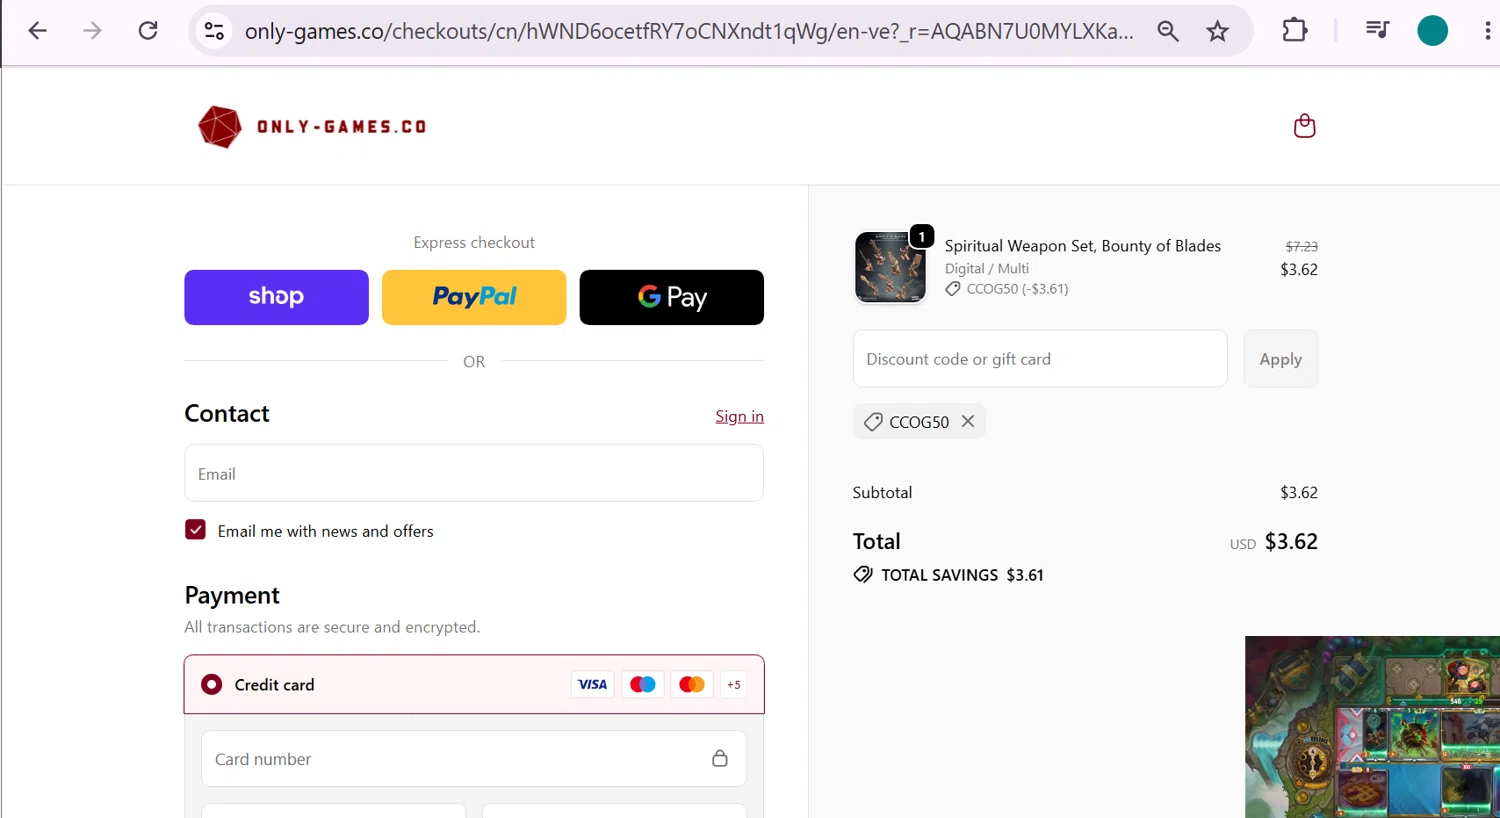Viewport: 1500px width, 818px height.
Task: Remove the CCOG50 discount code
Action: (968, 421)
